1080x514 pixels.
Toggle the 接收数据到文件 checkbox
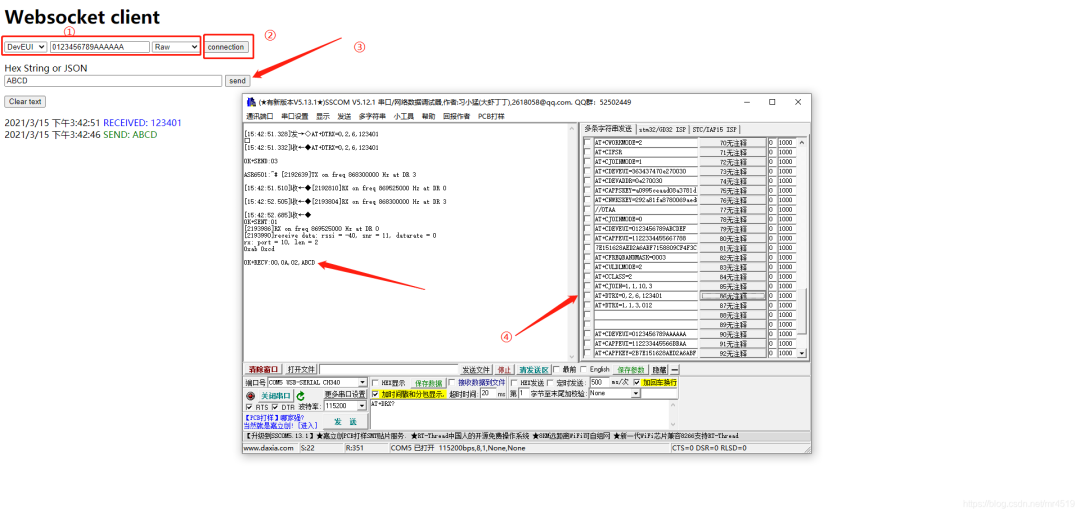453,382
